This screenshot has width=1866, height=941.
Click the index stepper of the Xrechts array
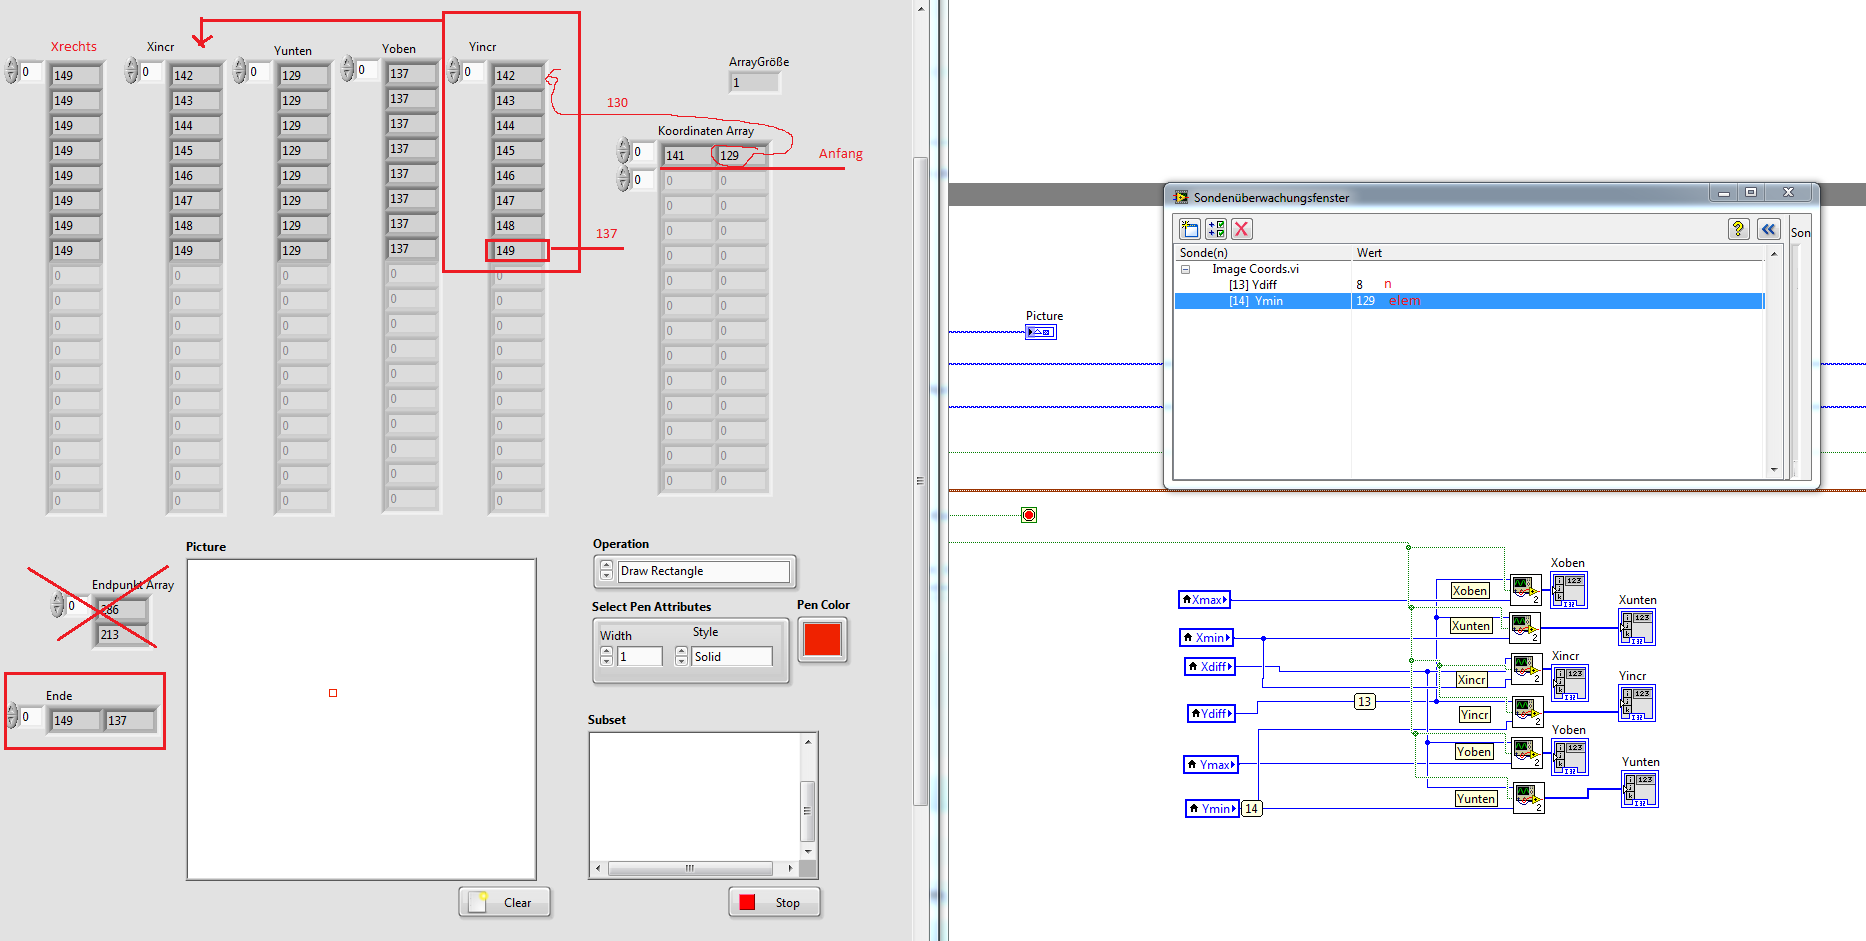click(x=12, y=71)
